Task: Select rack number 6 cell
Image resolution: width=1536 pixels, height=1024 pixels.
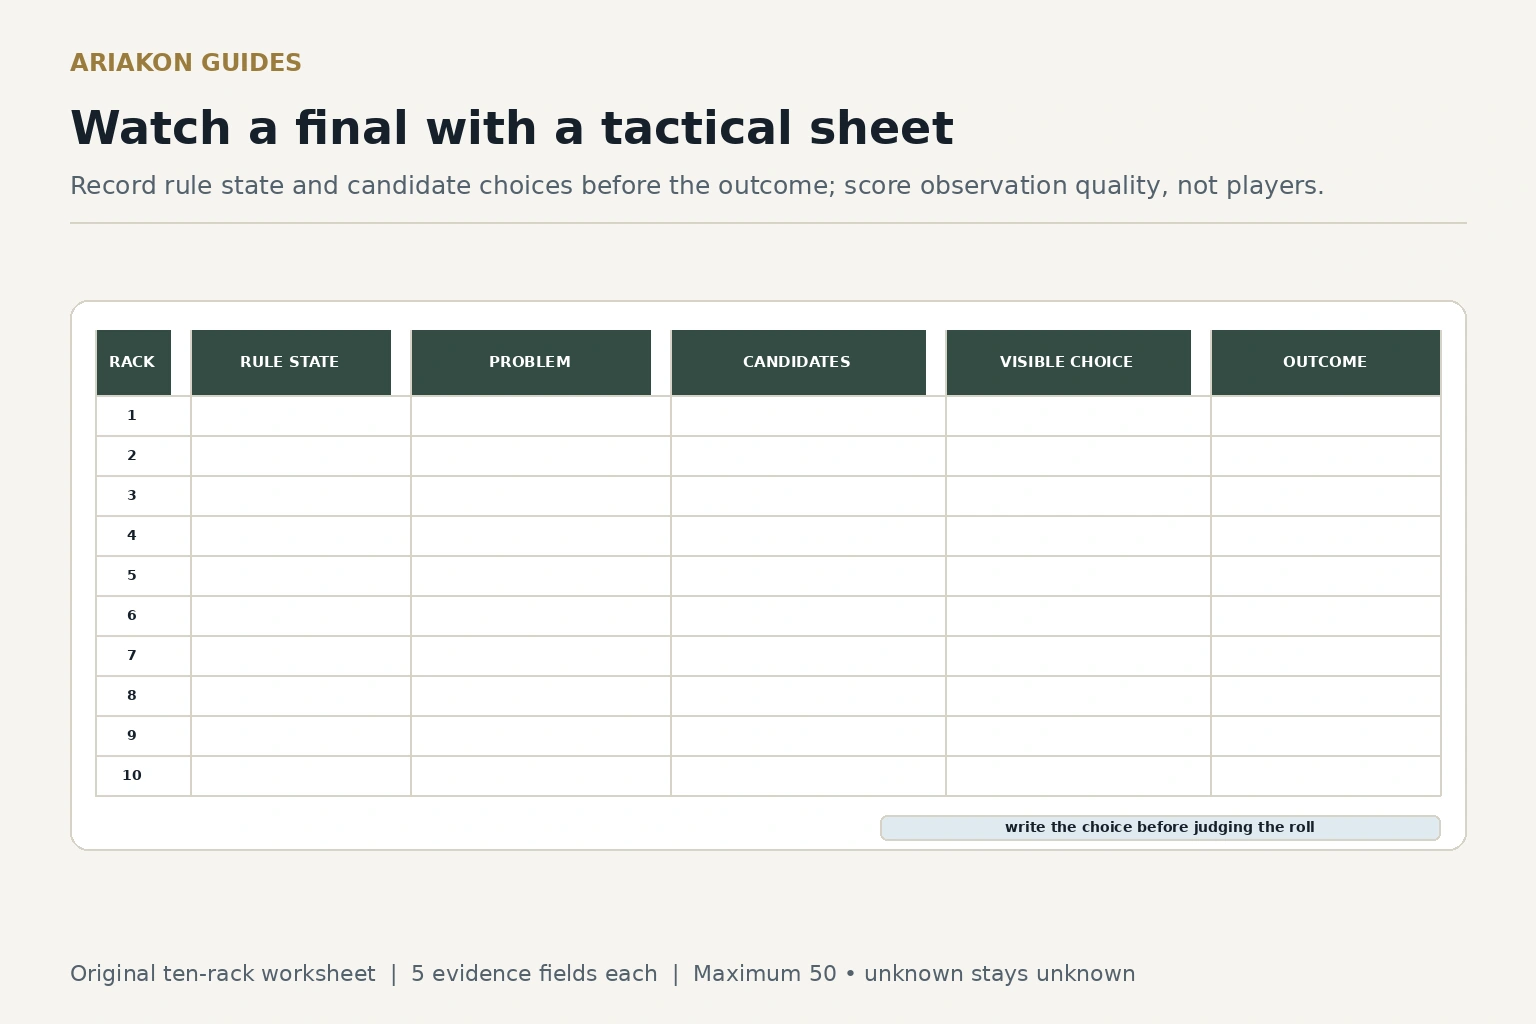Action: 143,616
